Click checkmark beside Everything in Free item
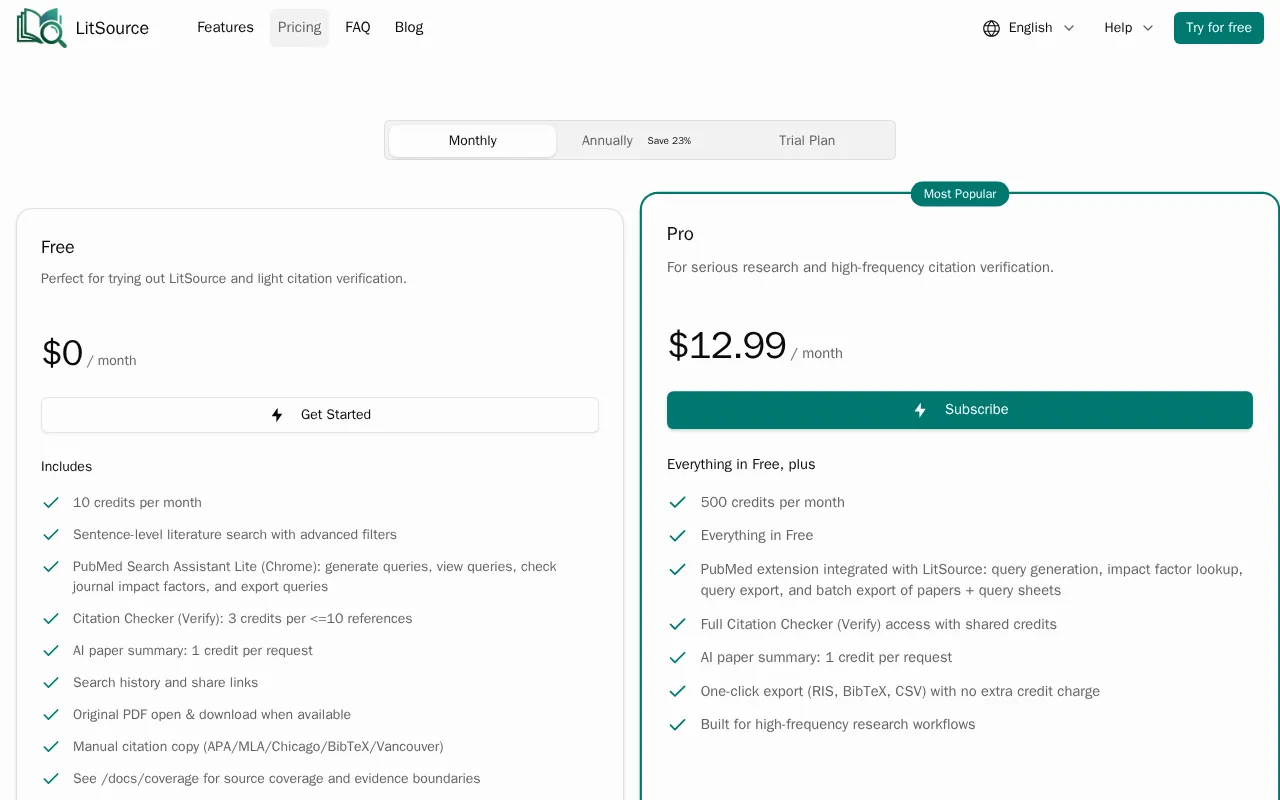The width and height of the screenshot is (1280, 800). (677, 536)
